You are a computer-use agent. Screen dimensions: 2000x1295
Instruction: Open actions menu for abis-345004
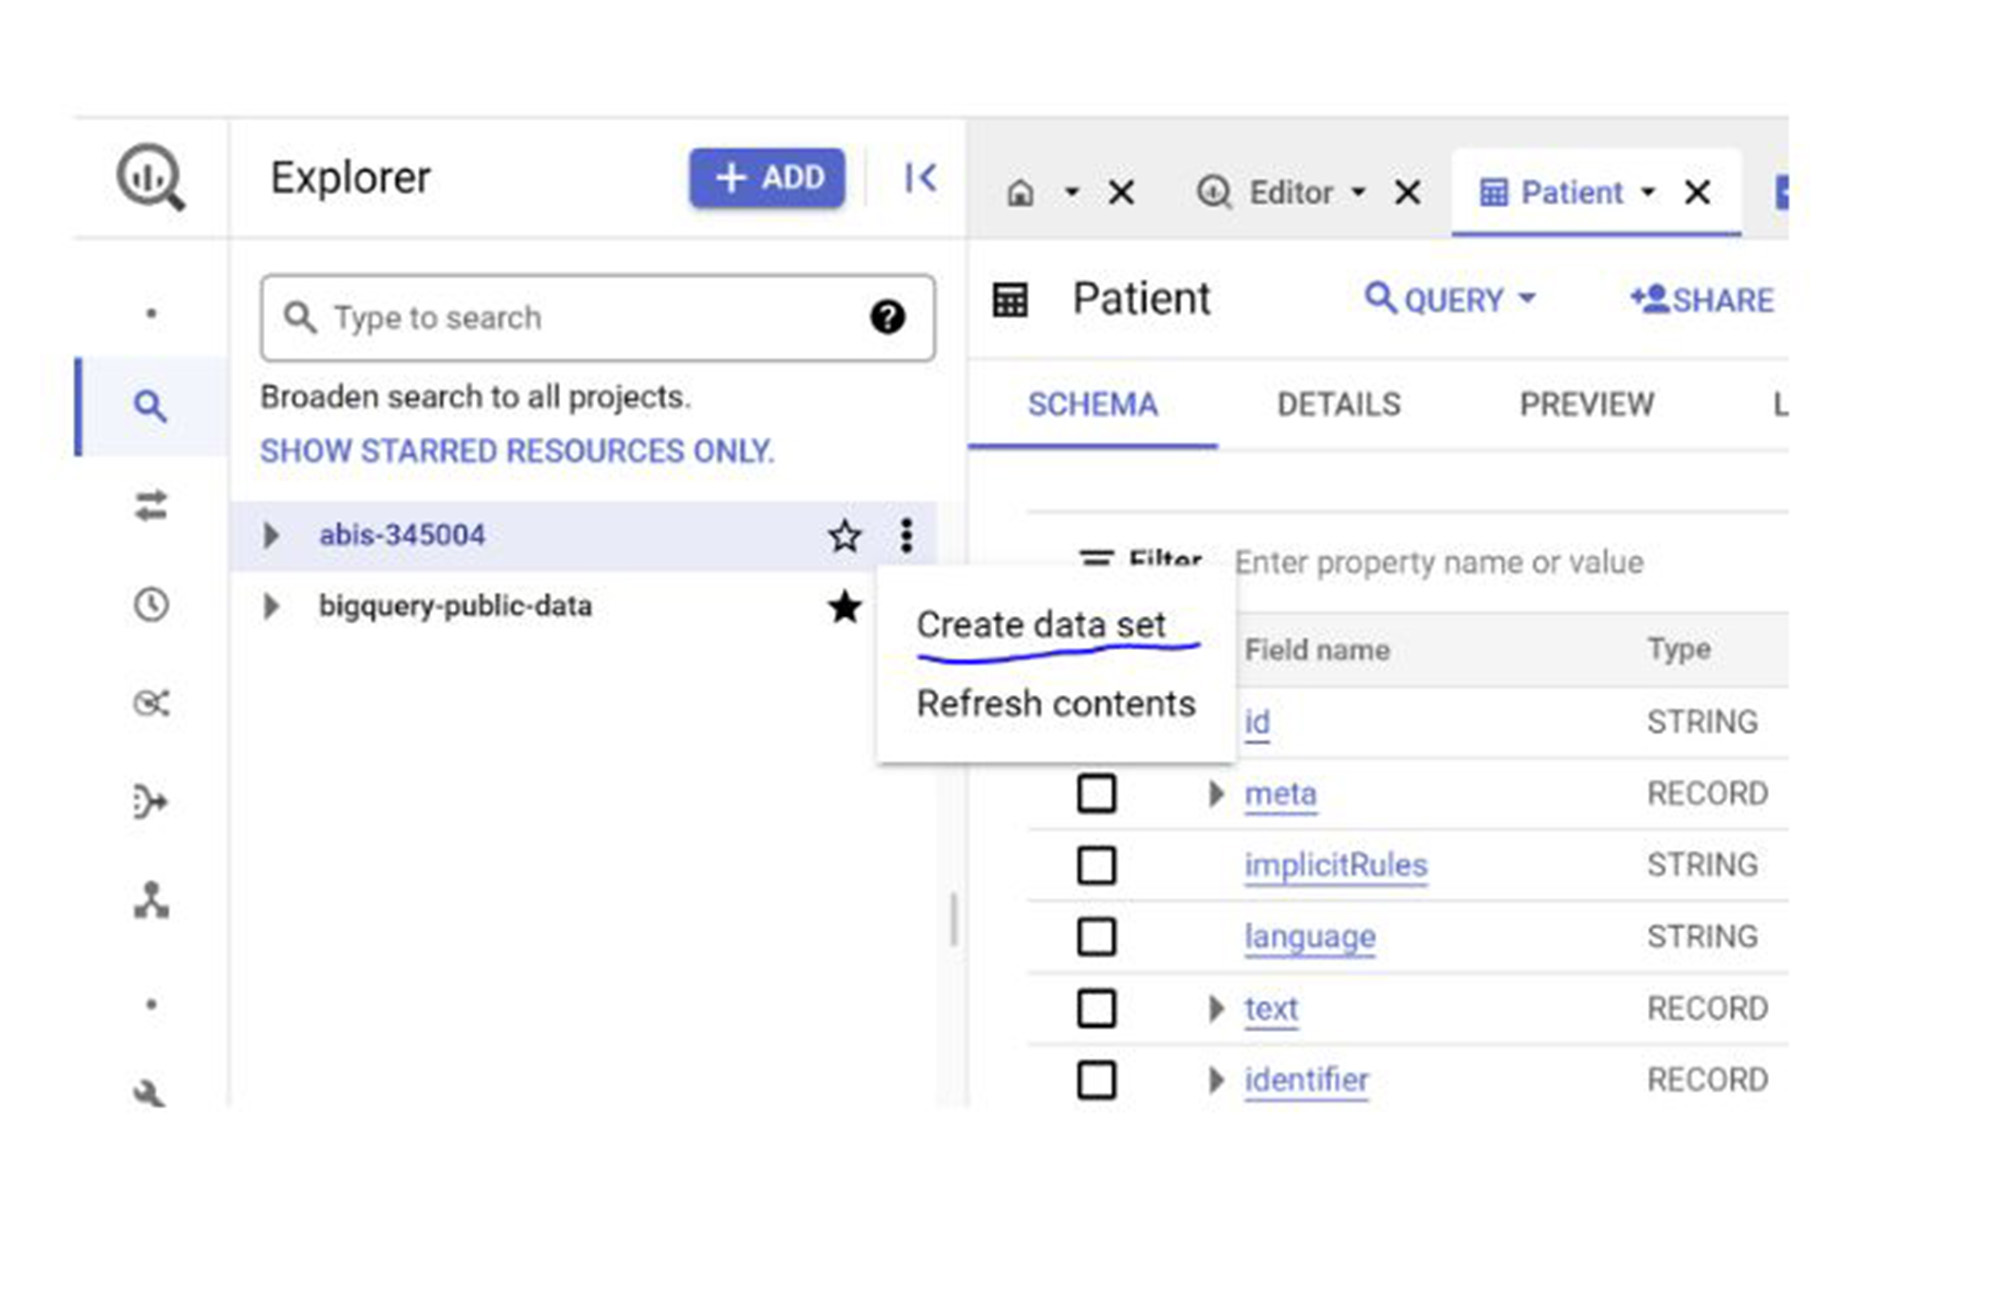click(x=906, y=536)
